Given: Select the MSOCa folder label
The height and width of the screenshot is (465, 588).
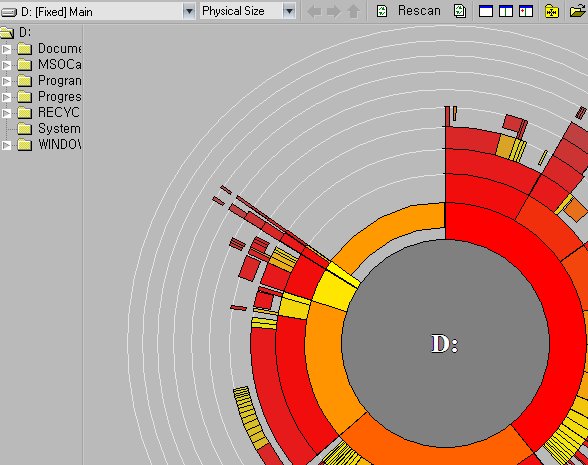Looking at the screenshot, I should (59, 65).
